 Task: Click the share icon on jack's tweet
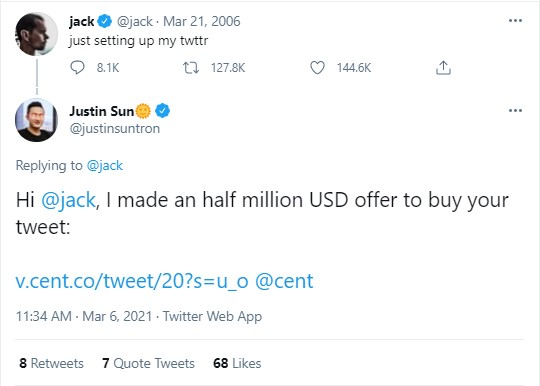coord(443,67)
